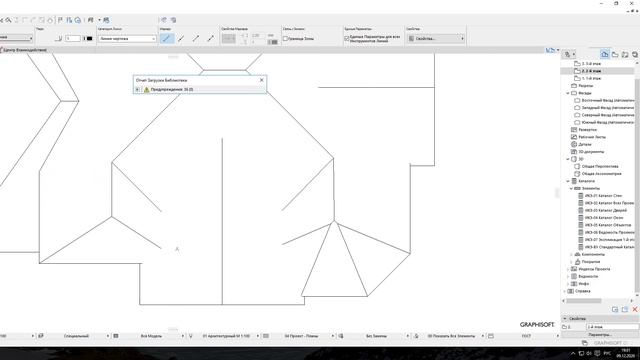Collapse the Элементы tree node
This screenshot has width=640, height=360.
coord(571,189)
